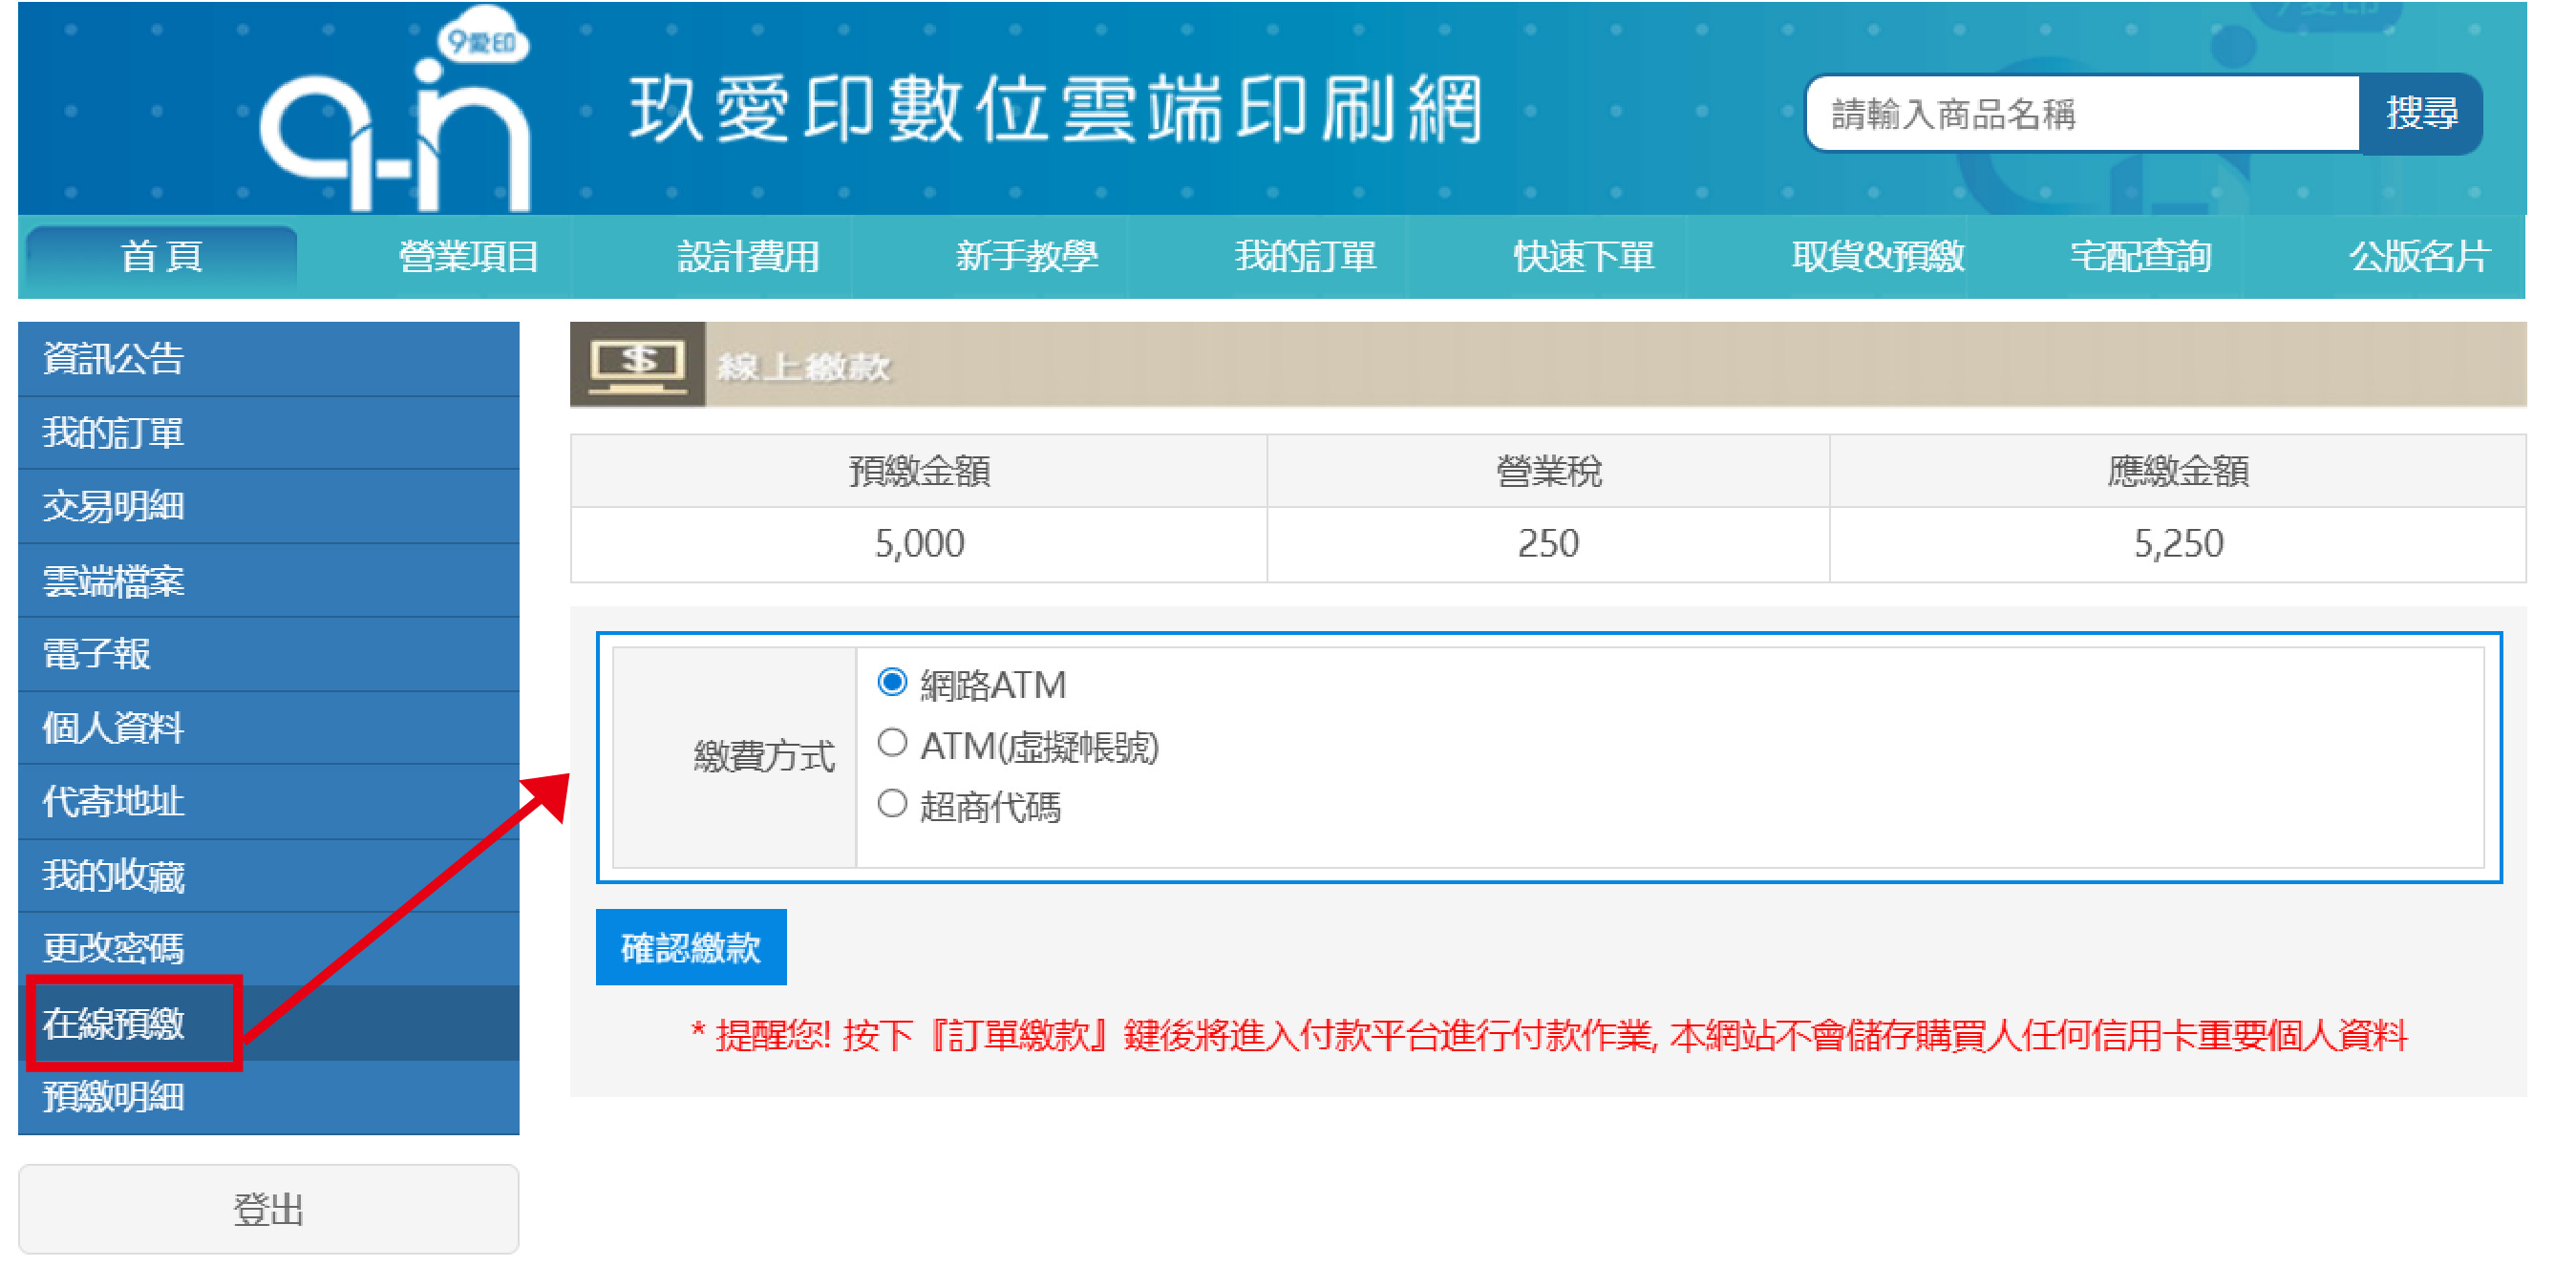2576x1288 pixels.
Task: Open 預繳明細 in the sidebar
Action: coord(268,1097)
